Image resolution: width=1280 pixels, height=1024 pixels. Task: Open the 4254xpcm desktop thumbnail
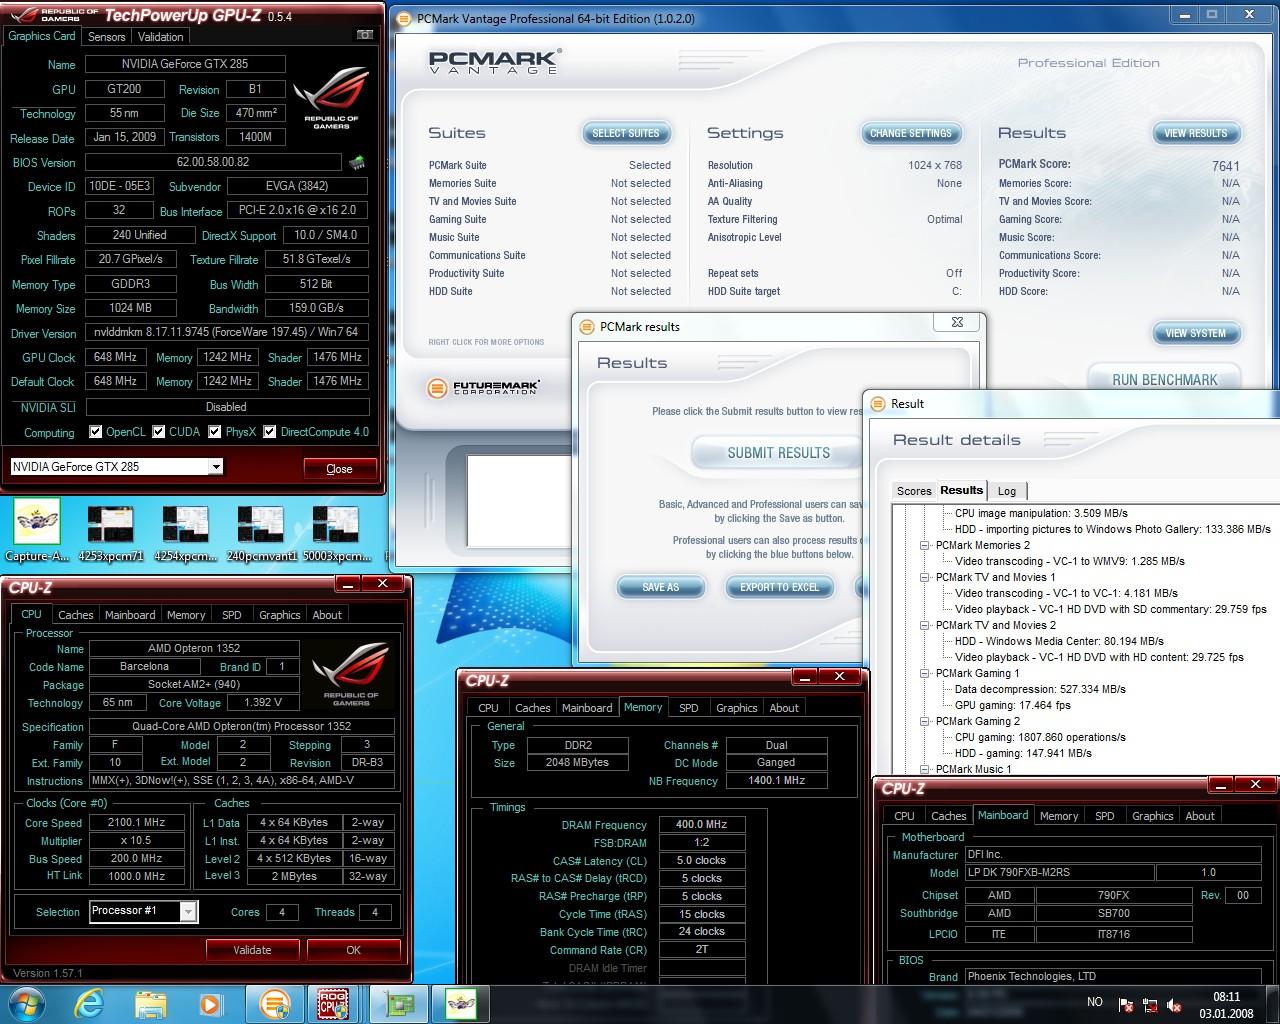(185, 532)
